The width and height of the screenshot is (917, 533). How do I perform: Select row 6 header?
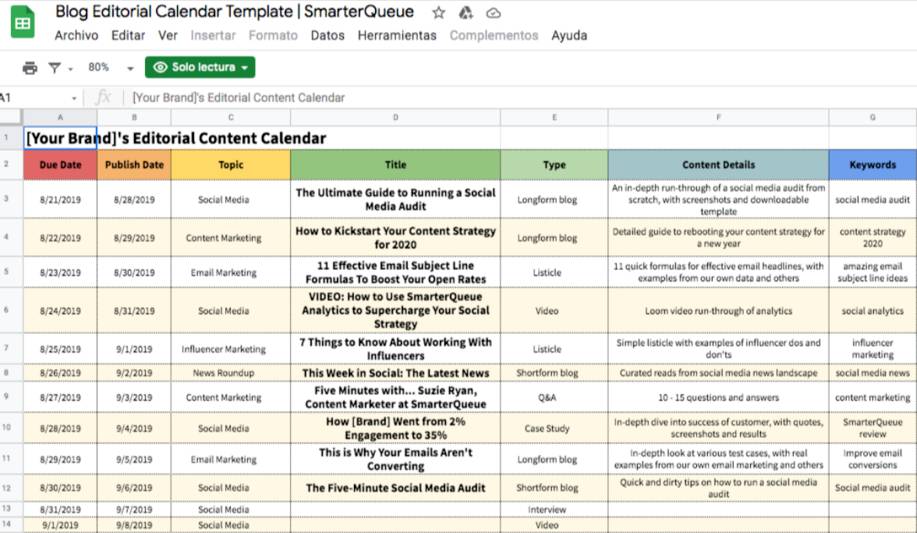tap(11, 310)
